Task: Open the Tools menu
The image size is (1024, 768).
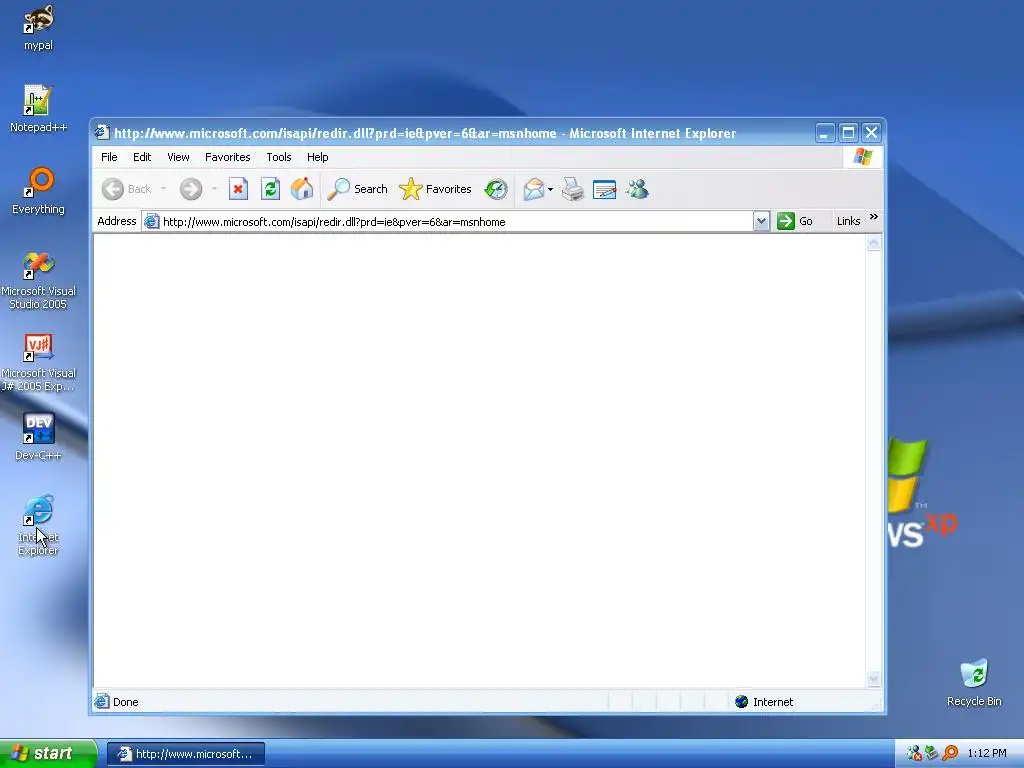Action: click(x=279, y=157)
